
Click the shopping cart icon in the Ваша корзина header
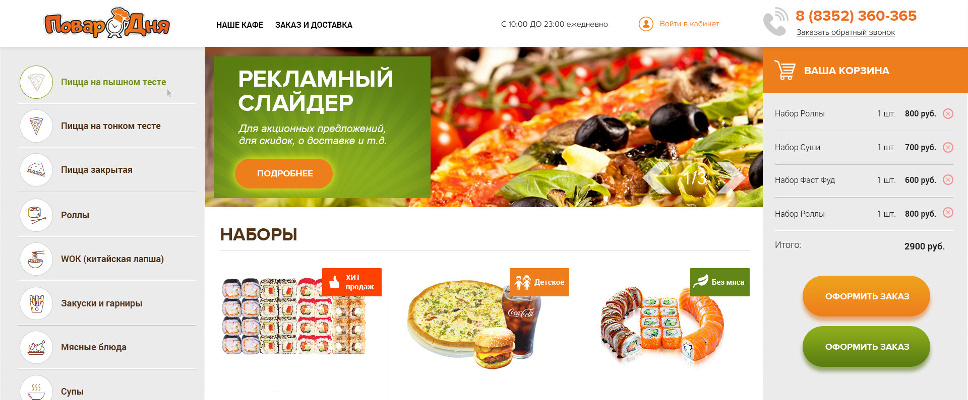point(785,70)
